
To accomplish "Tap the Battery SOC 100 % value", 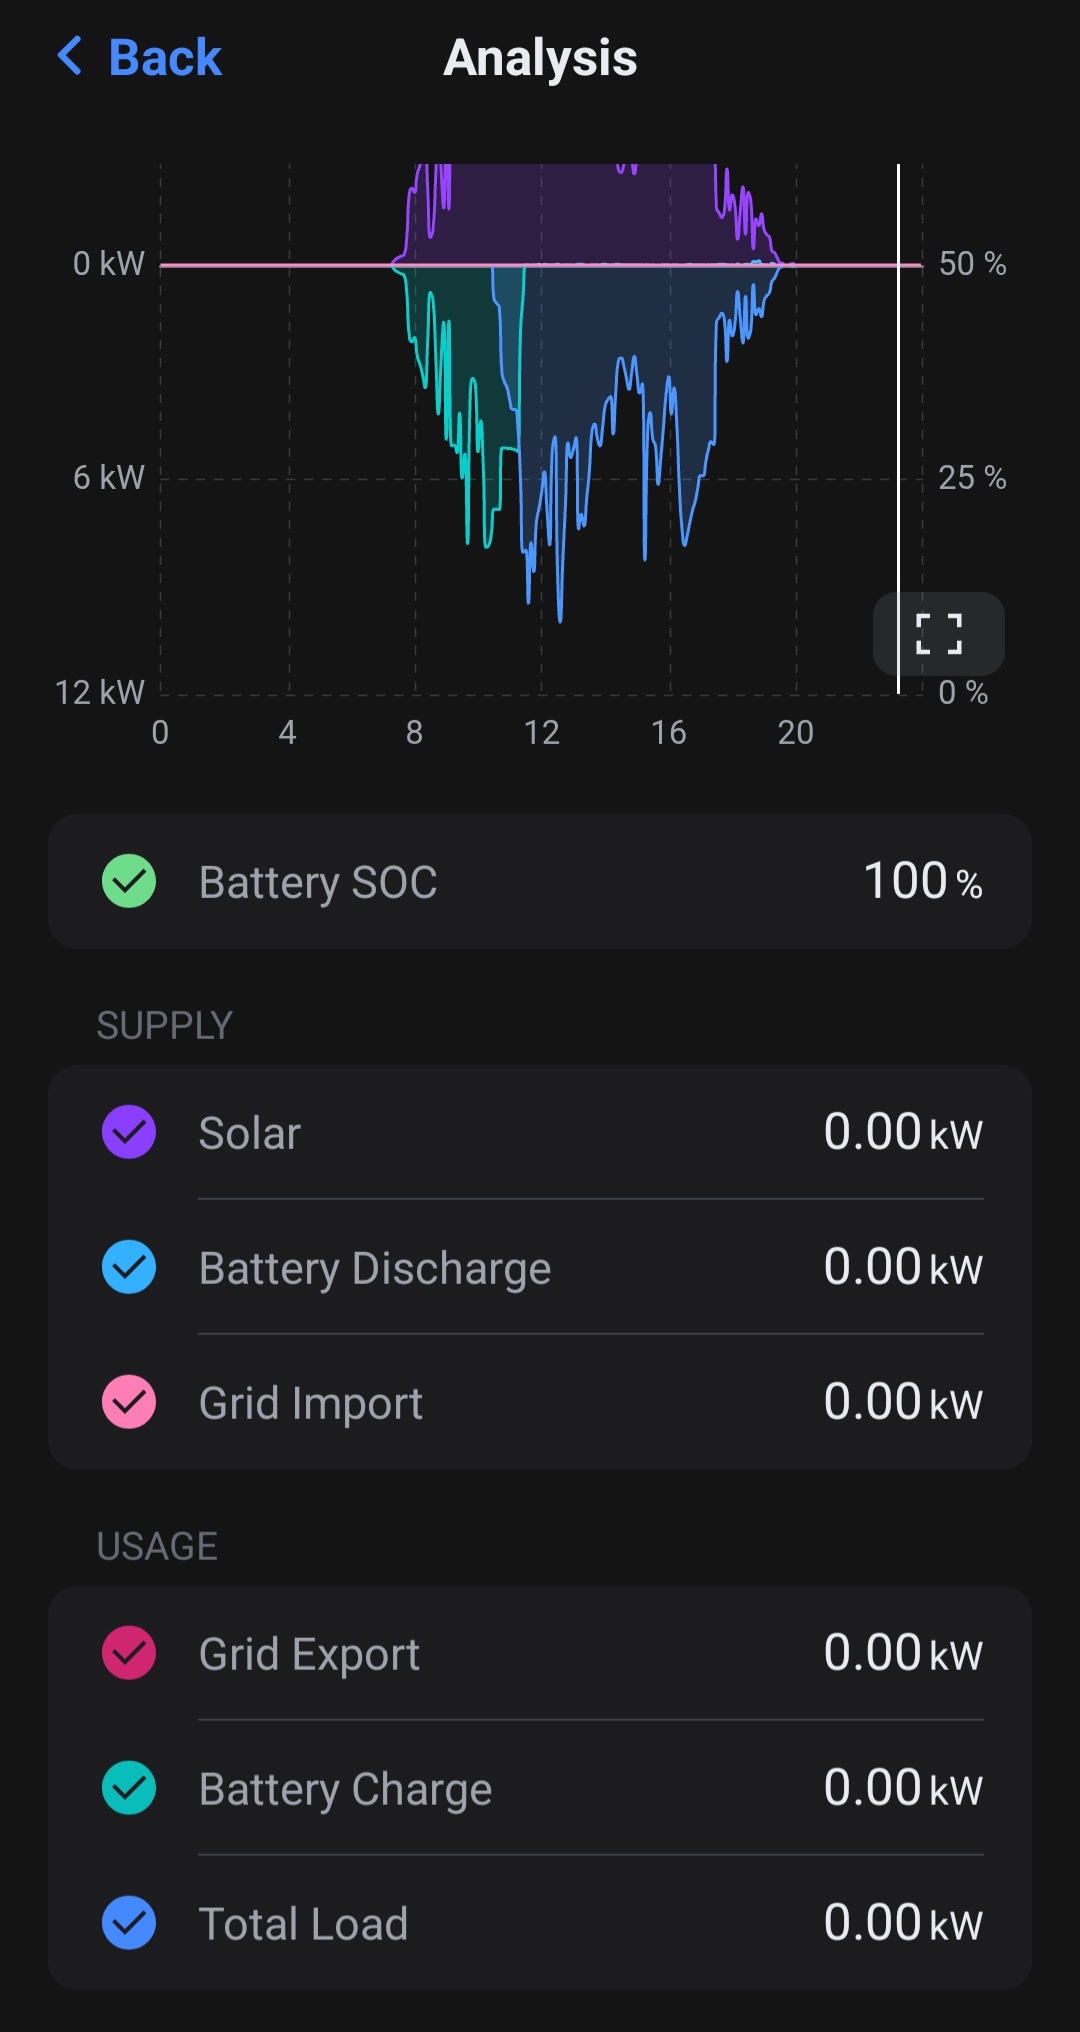I will pyautogui.click(x=922, y=881).
